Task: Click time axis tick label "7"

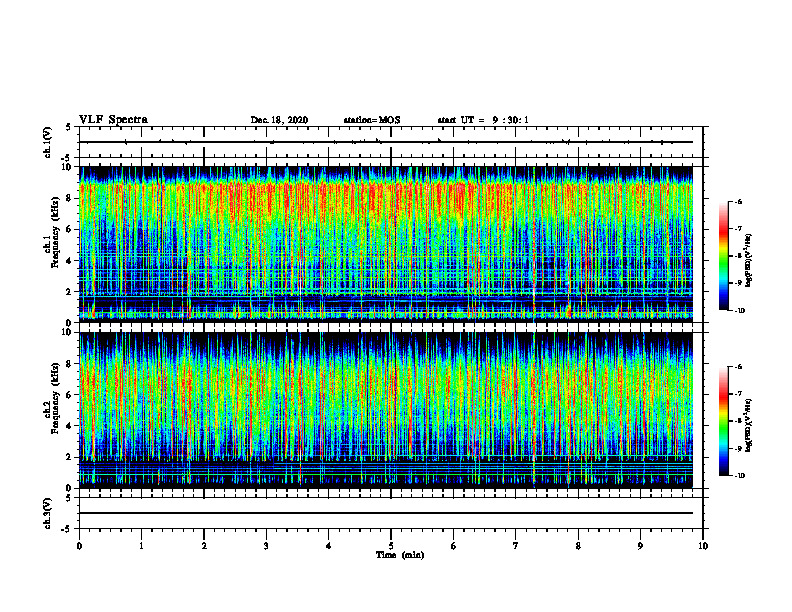Action: [516, 546]
